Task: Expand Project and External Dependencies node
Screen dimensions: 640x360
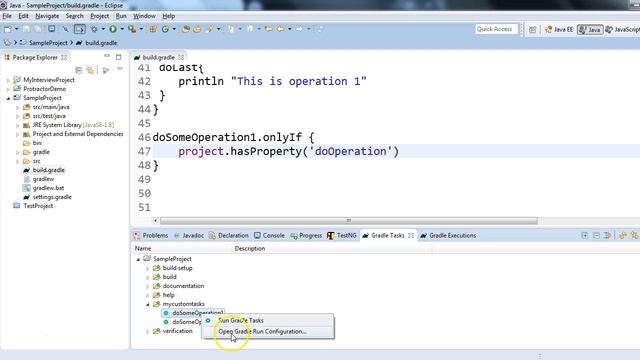Action: pyautogui.click(x=18, y=134)
